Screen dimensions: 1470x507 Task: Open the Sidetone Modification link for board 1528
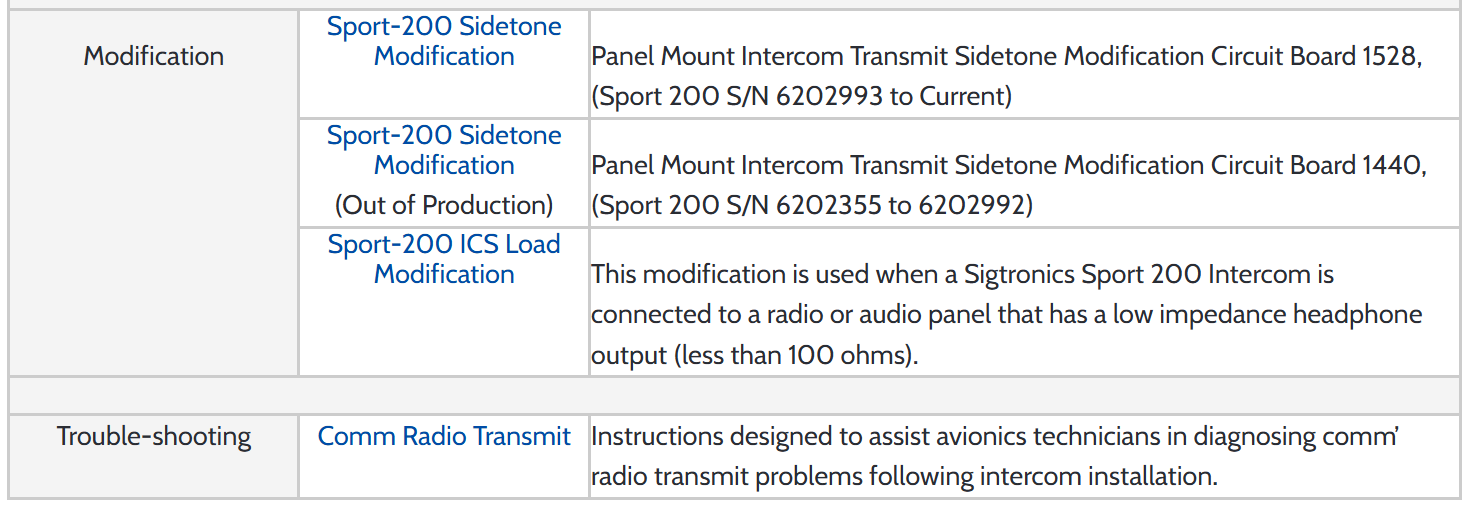click(x=444, y=41)
